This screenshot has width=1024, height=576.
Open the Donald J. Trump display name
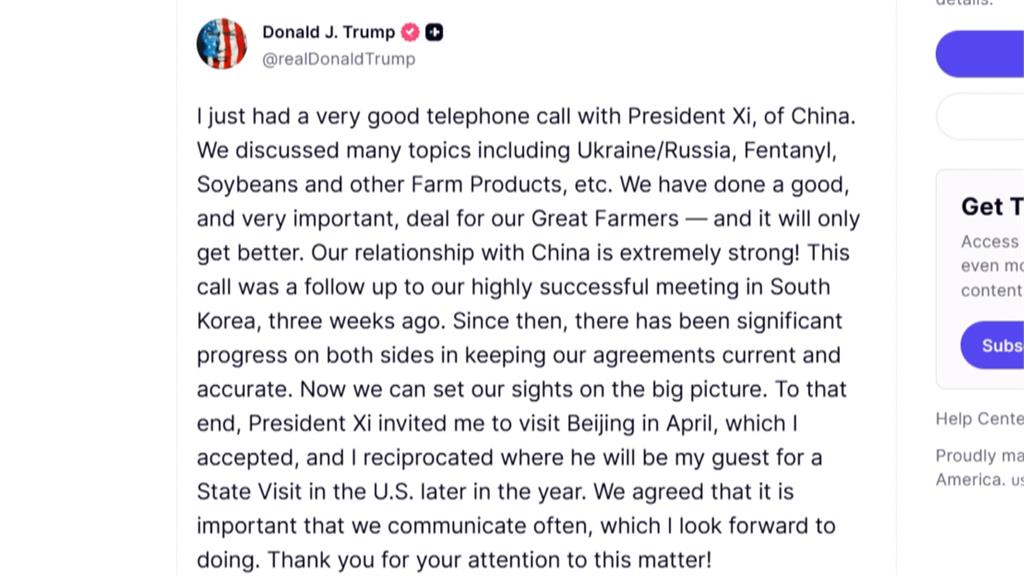pyautogui.click(x=328, y=32)
